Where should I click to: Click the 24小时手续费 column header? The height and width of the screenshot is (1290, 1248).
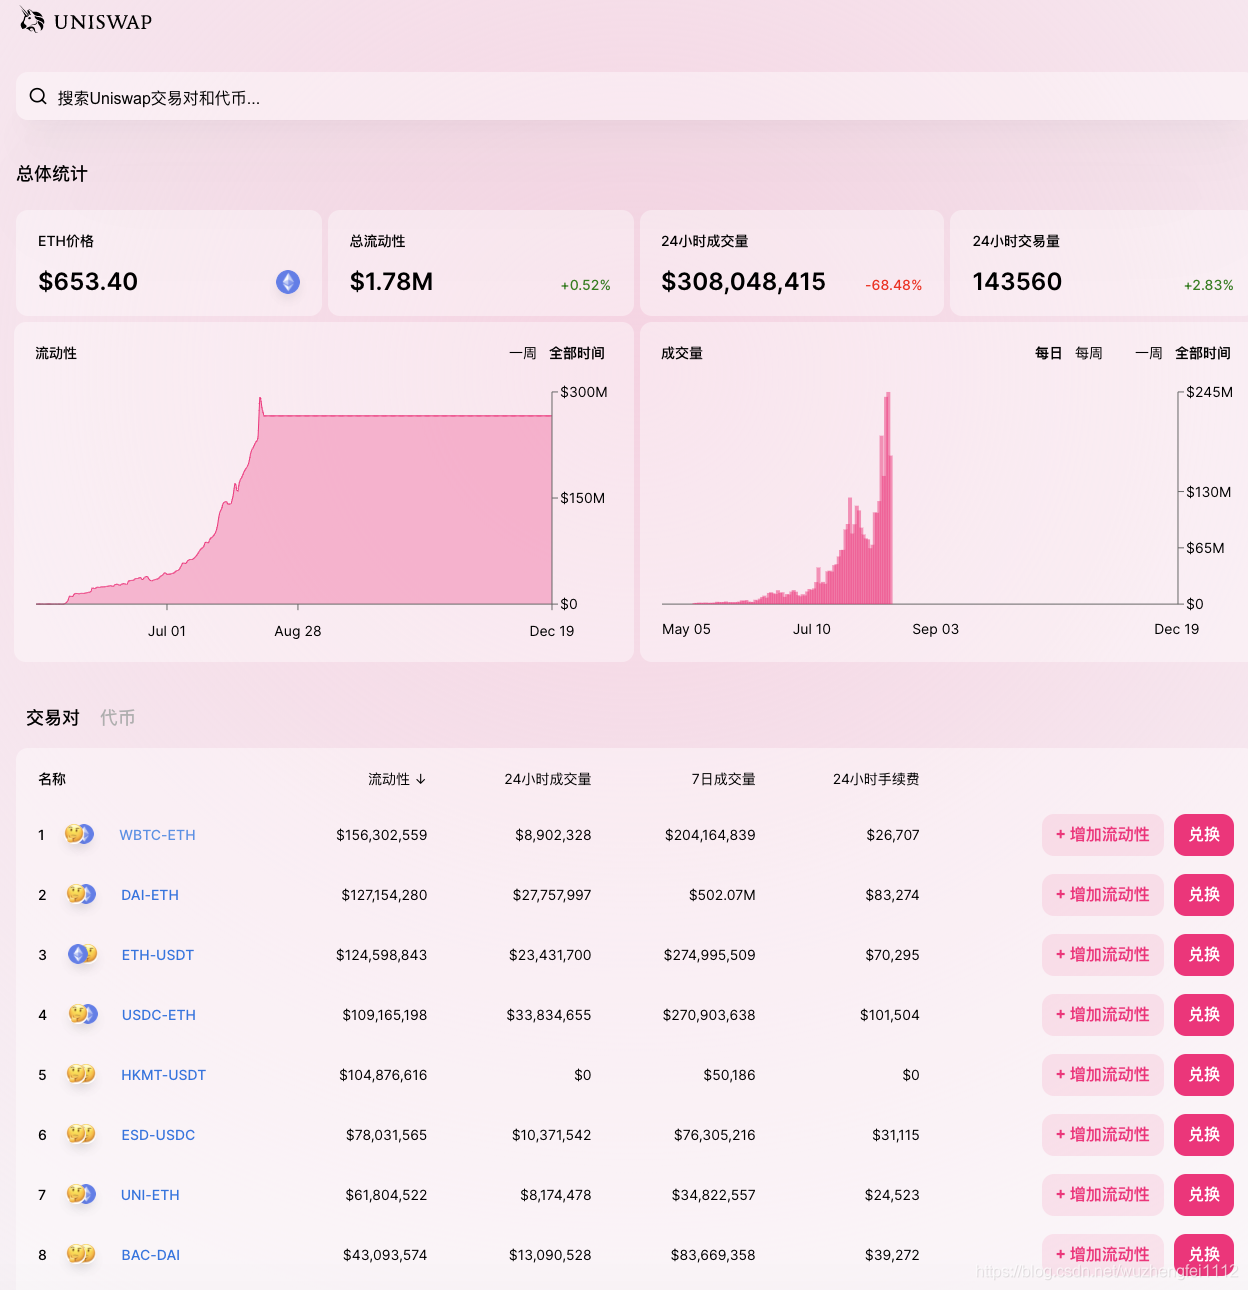click(x=876, y=779)
